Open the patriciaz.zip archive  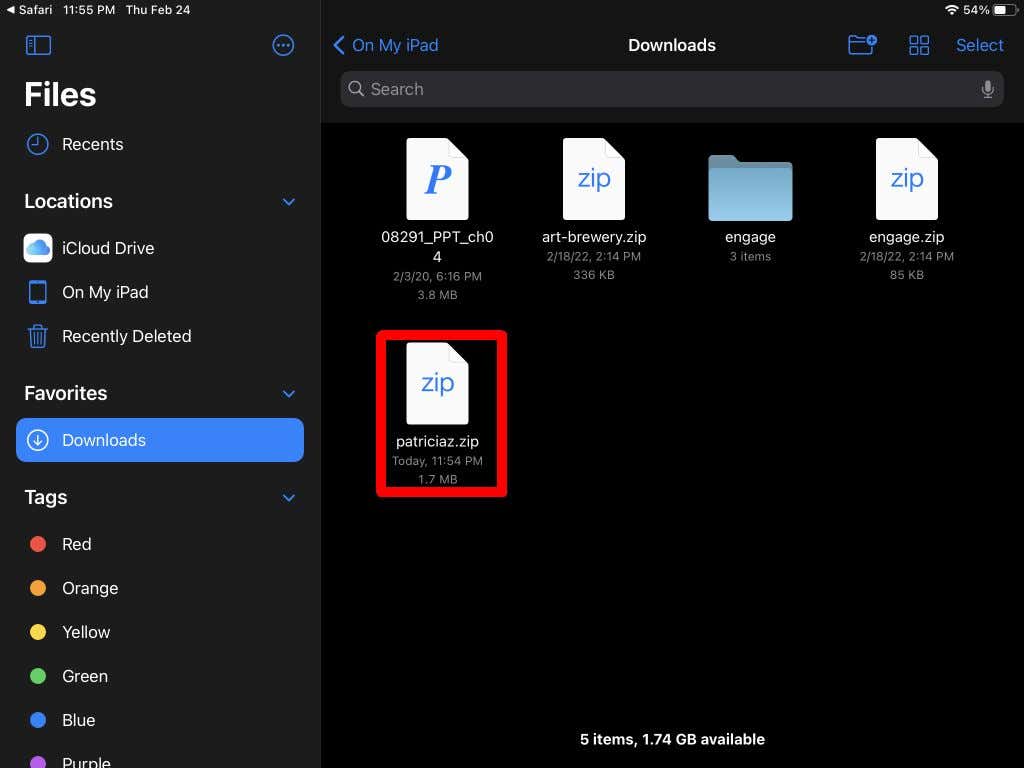coord(438,384)
